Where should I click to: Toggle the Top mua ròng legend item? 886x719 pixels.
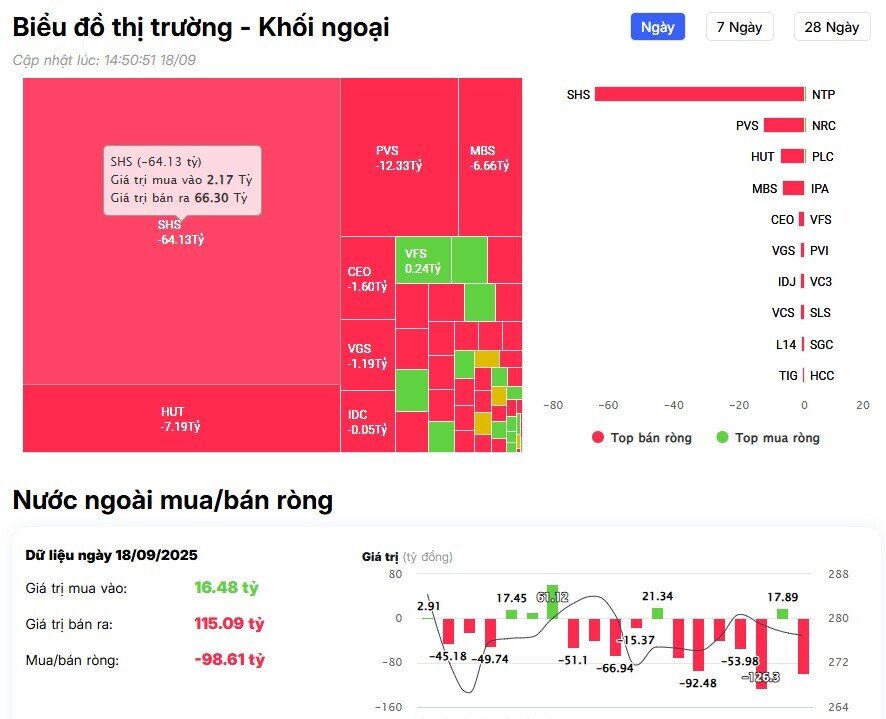[775, 437]
